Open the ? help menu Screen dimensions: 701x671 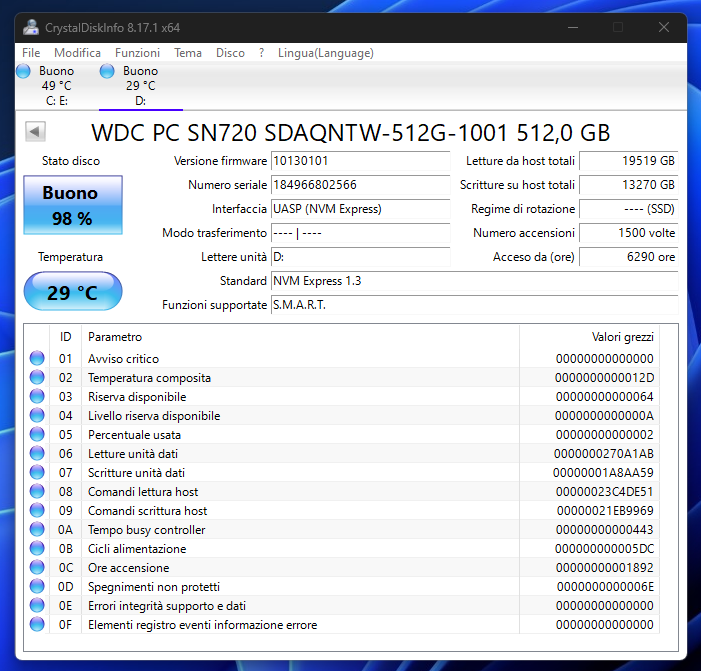(262, 53)
